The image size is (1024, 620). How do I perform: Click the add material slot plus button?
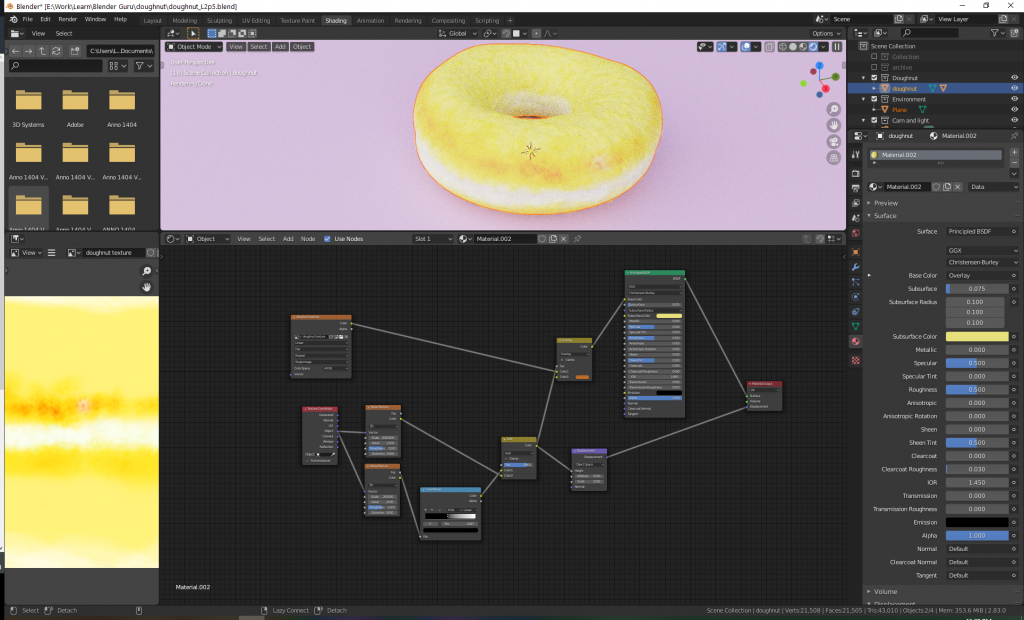(1013, 152)
